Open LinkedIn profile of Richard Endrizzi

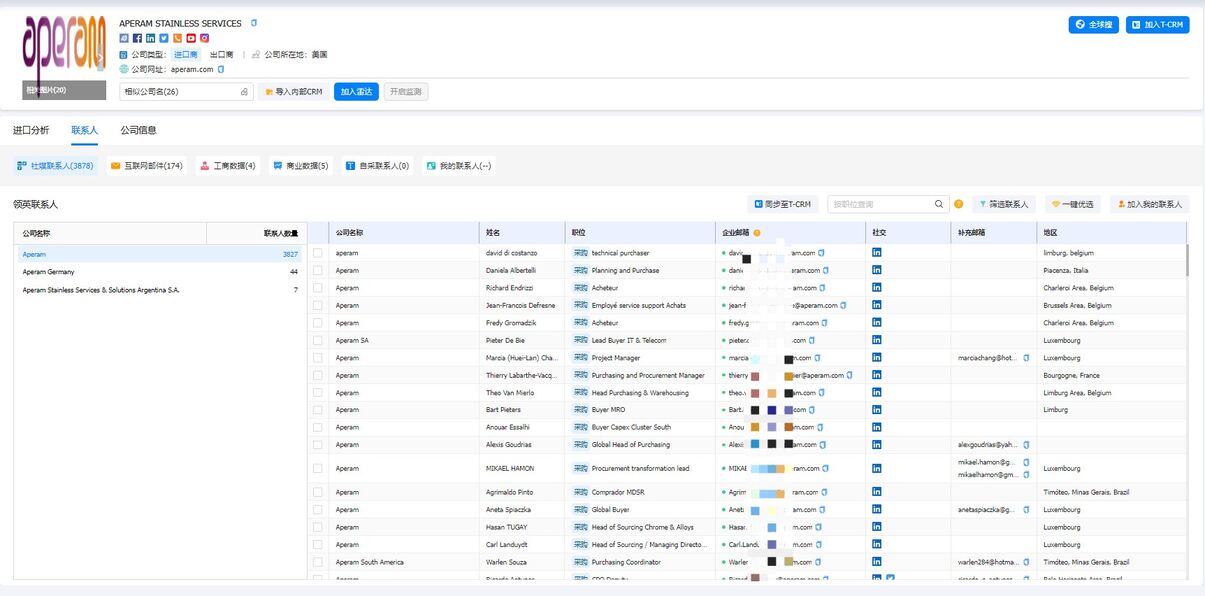click(877, 287)
